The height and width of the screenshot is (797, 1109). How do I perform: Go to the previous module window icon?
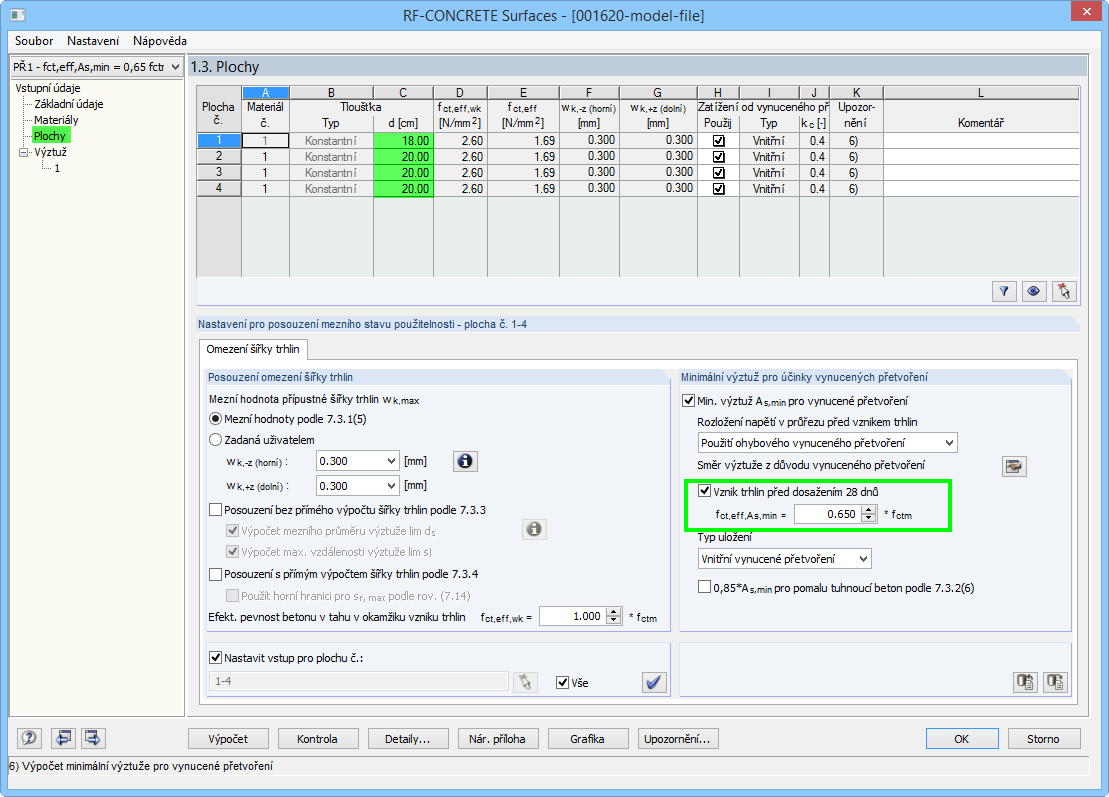click(63, 738)
